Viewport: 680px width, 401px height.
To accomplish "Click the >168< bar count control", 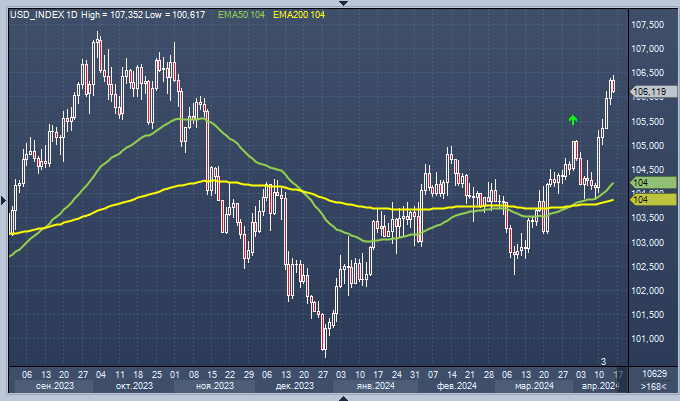I will coord(654,386).
